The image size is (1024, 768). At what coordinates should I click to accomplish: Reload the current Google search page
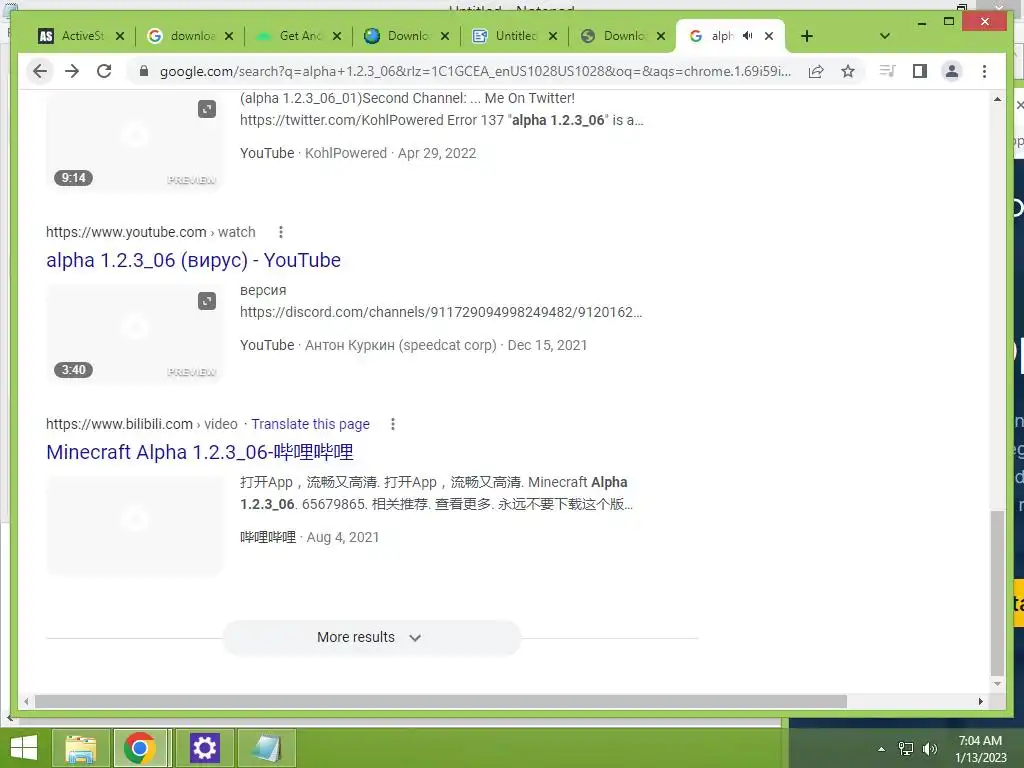pyautogui.click(x=104, y=71)
